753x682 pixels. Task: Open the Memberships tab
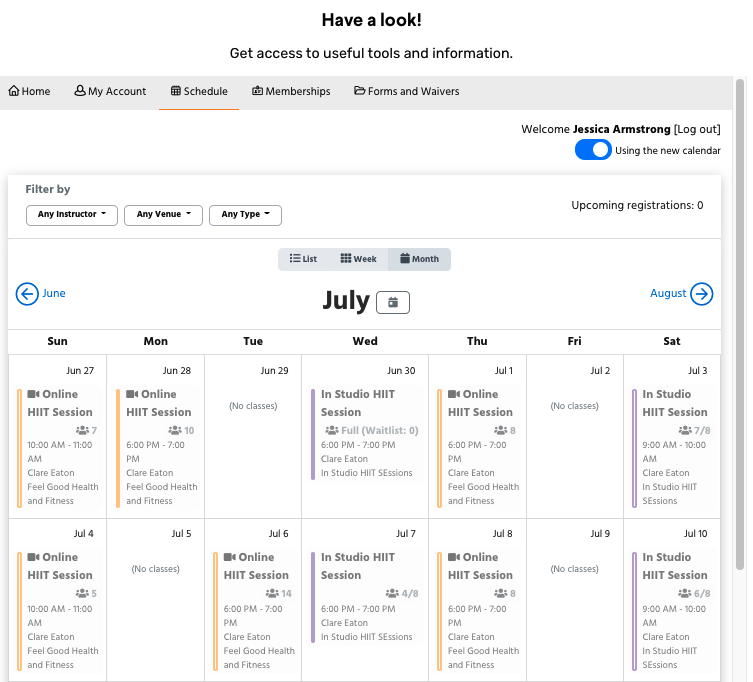291,91
